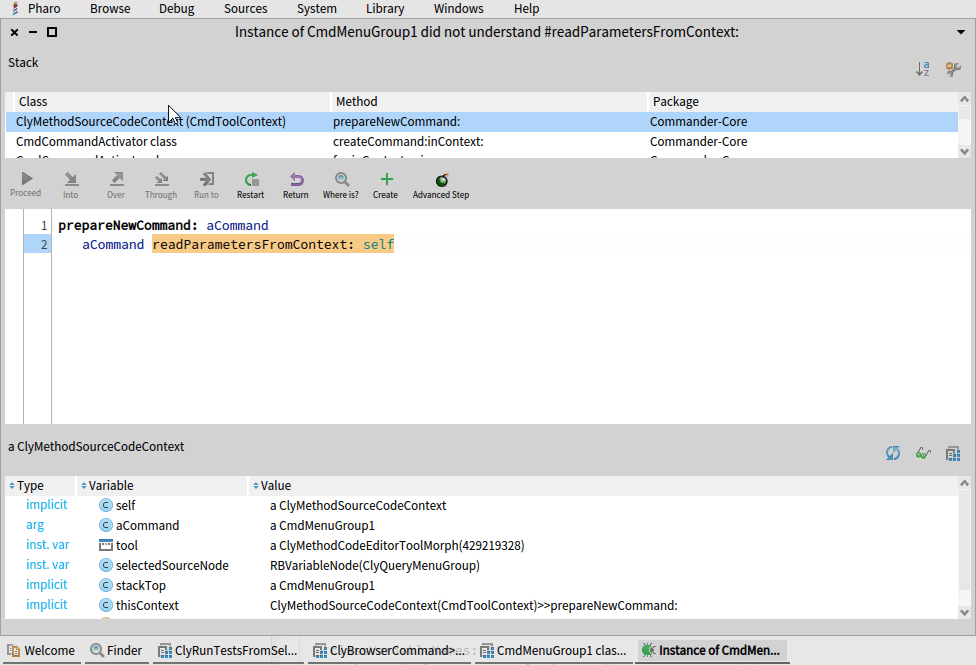
Task: Click the class icon beside aCommand
Action: click(106, 525)
